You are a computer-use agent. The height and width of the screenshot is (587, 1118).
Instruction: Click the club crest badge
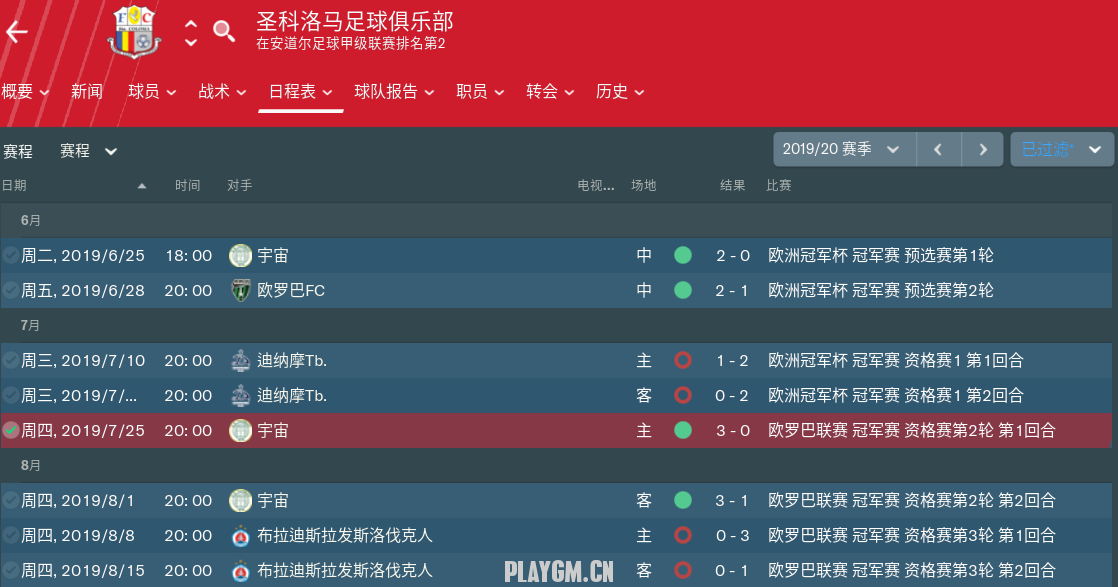[x=133, y=32]
